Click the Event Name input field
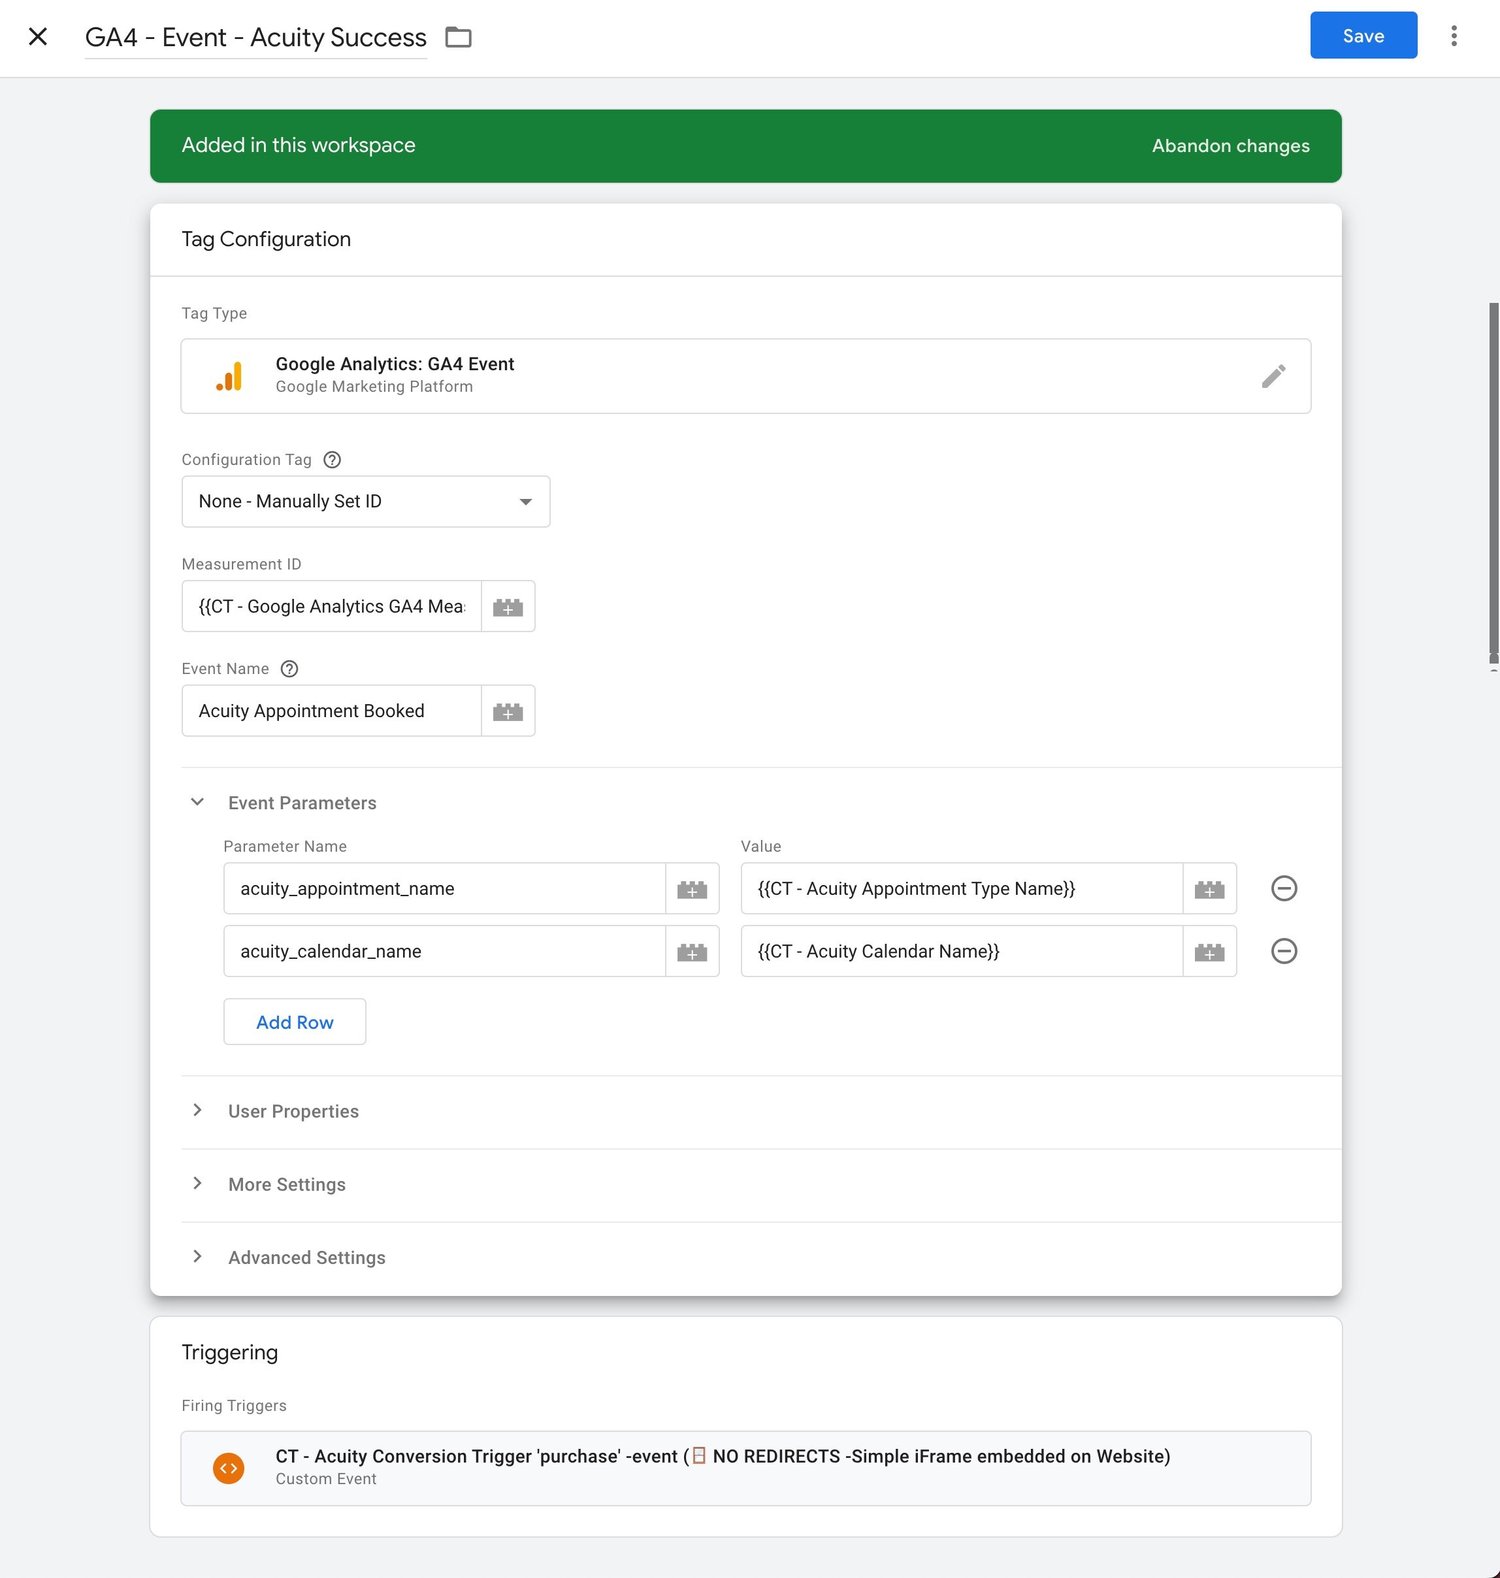1500x1578 pixels. pyautogui.click(x=331, y=711)
